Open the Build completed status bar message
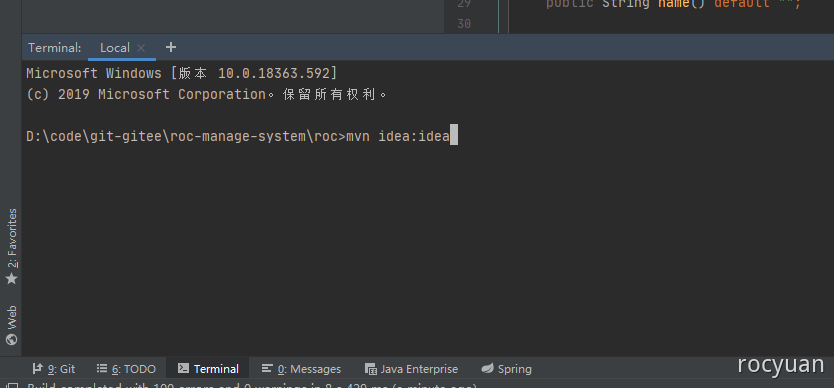The width and height of the screenshot is (834, 388). pos(253,386)
